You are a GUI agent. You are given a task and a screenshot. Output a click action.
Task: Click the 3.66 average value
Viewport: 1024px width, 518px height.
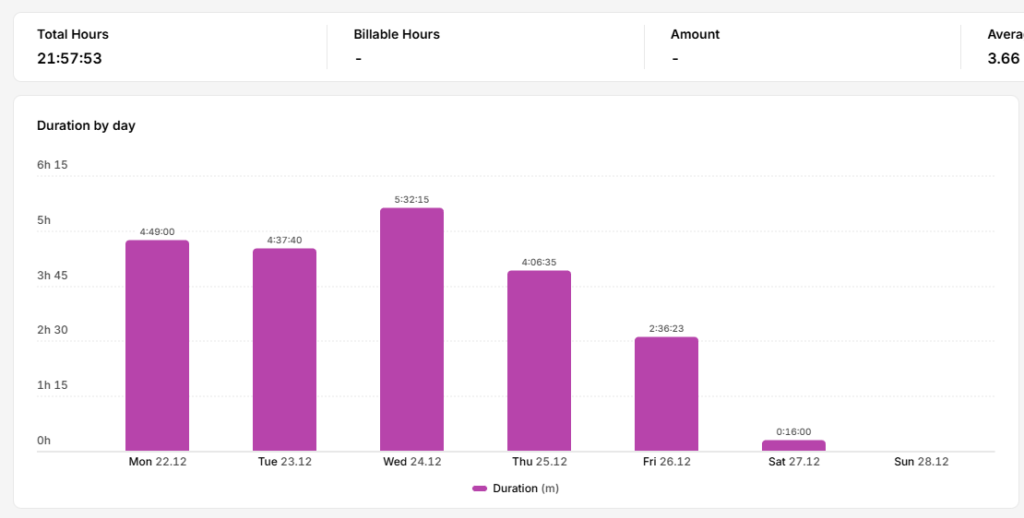(1004, 58)
